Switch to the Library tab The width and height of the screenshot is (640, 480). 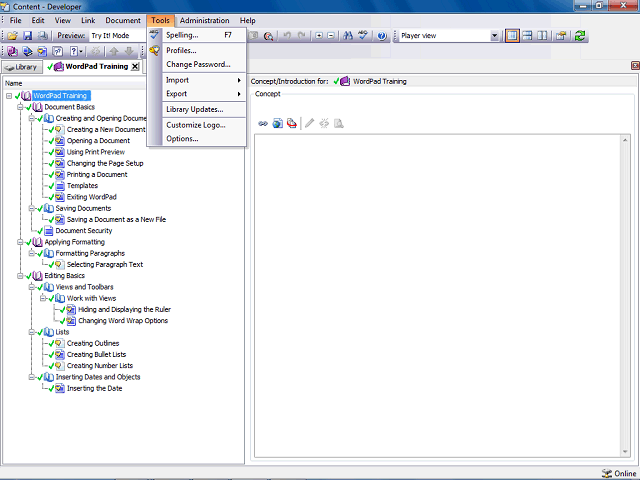coord(22,67)
